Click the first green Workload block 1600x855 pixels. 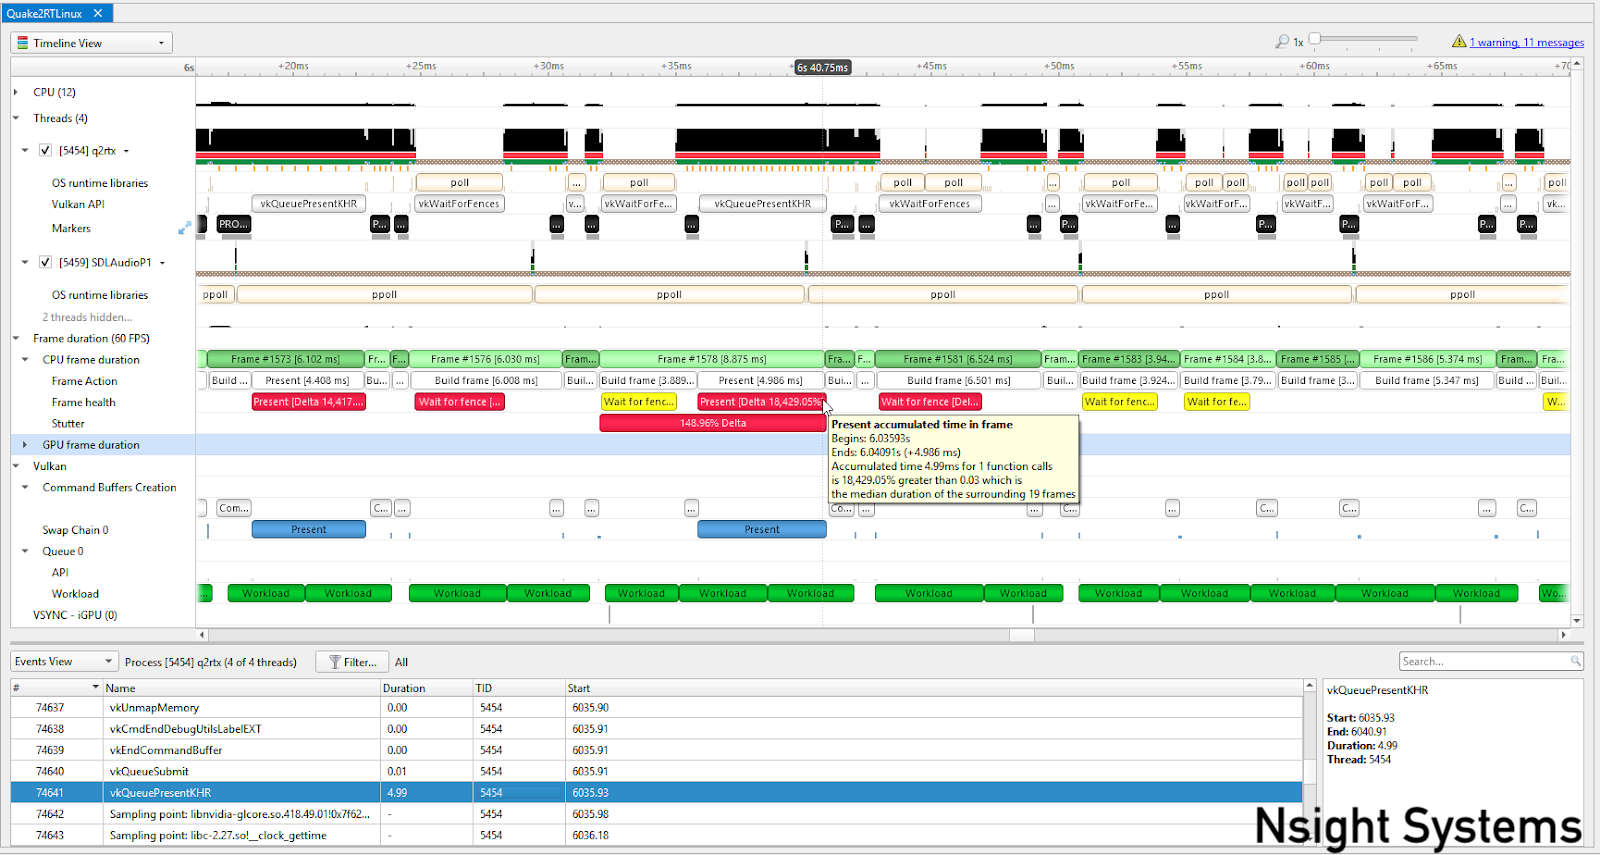click(x=265, y=594)
